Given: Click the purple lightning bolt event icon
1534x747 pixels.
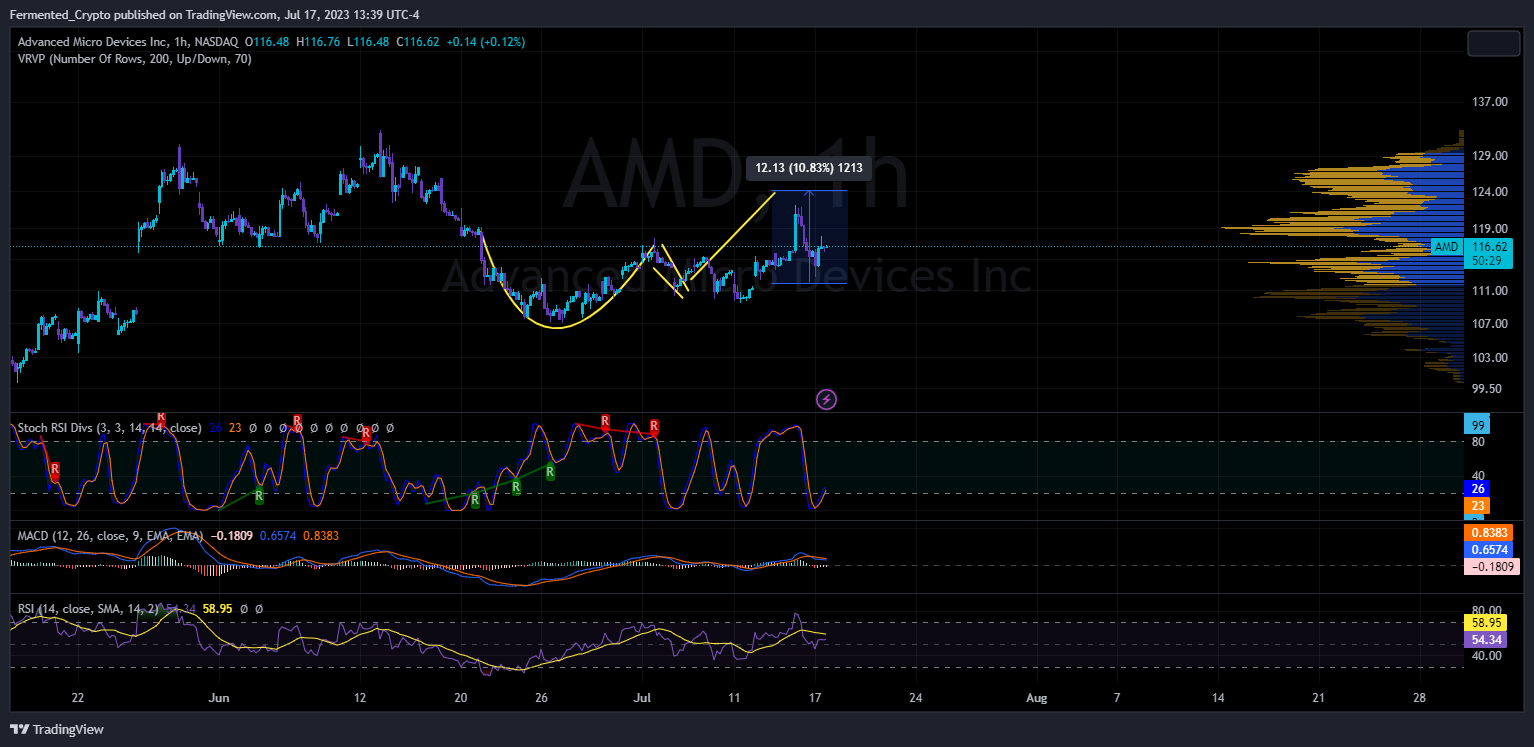Looking at the screenshot, I should click(827, 400).
